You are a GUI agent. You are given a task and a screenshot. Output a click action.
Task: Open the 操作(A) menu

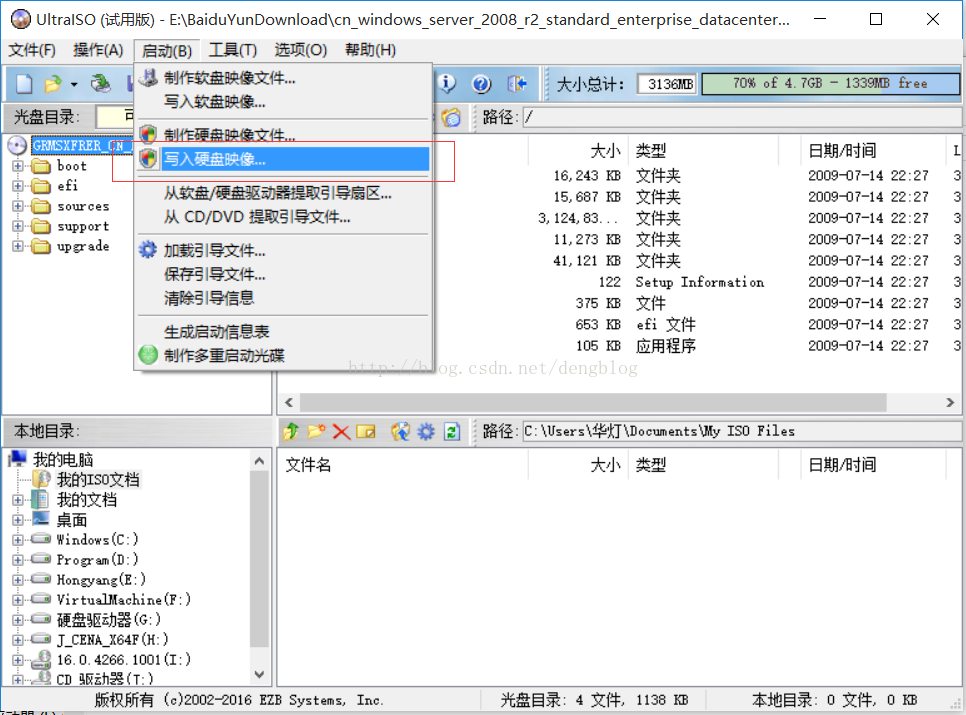click(98, 50)
